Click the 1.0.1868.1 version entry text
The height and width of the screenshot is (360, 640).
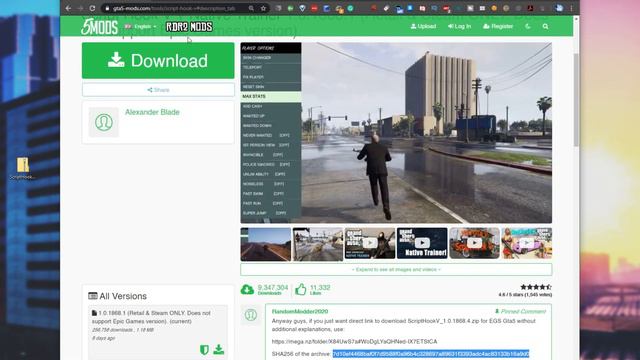coord(151,317)
